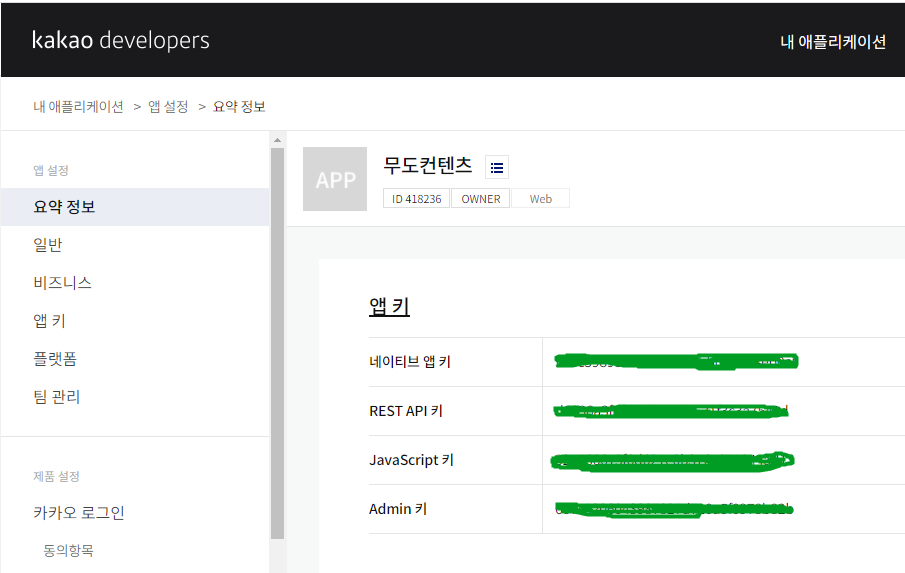Screen dimensions: 905x573
Task: Click the 앱 설정 breadcrumb link
Action: [168, 107]
